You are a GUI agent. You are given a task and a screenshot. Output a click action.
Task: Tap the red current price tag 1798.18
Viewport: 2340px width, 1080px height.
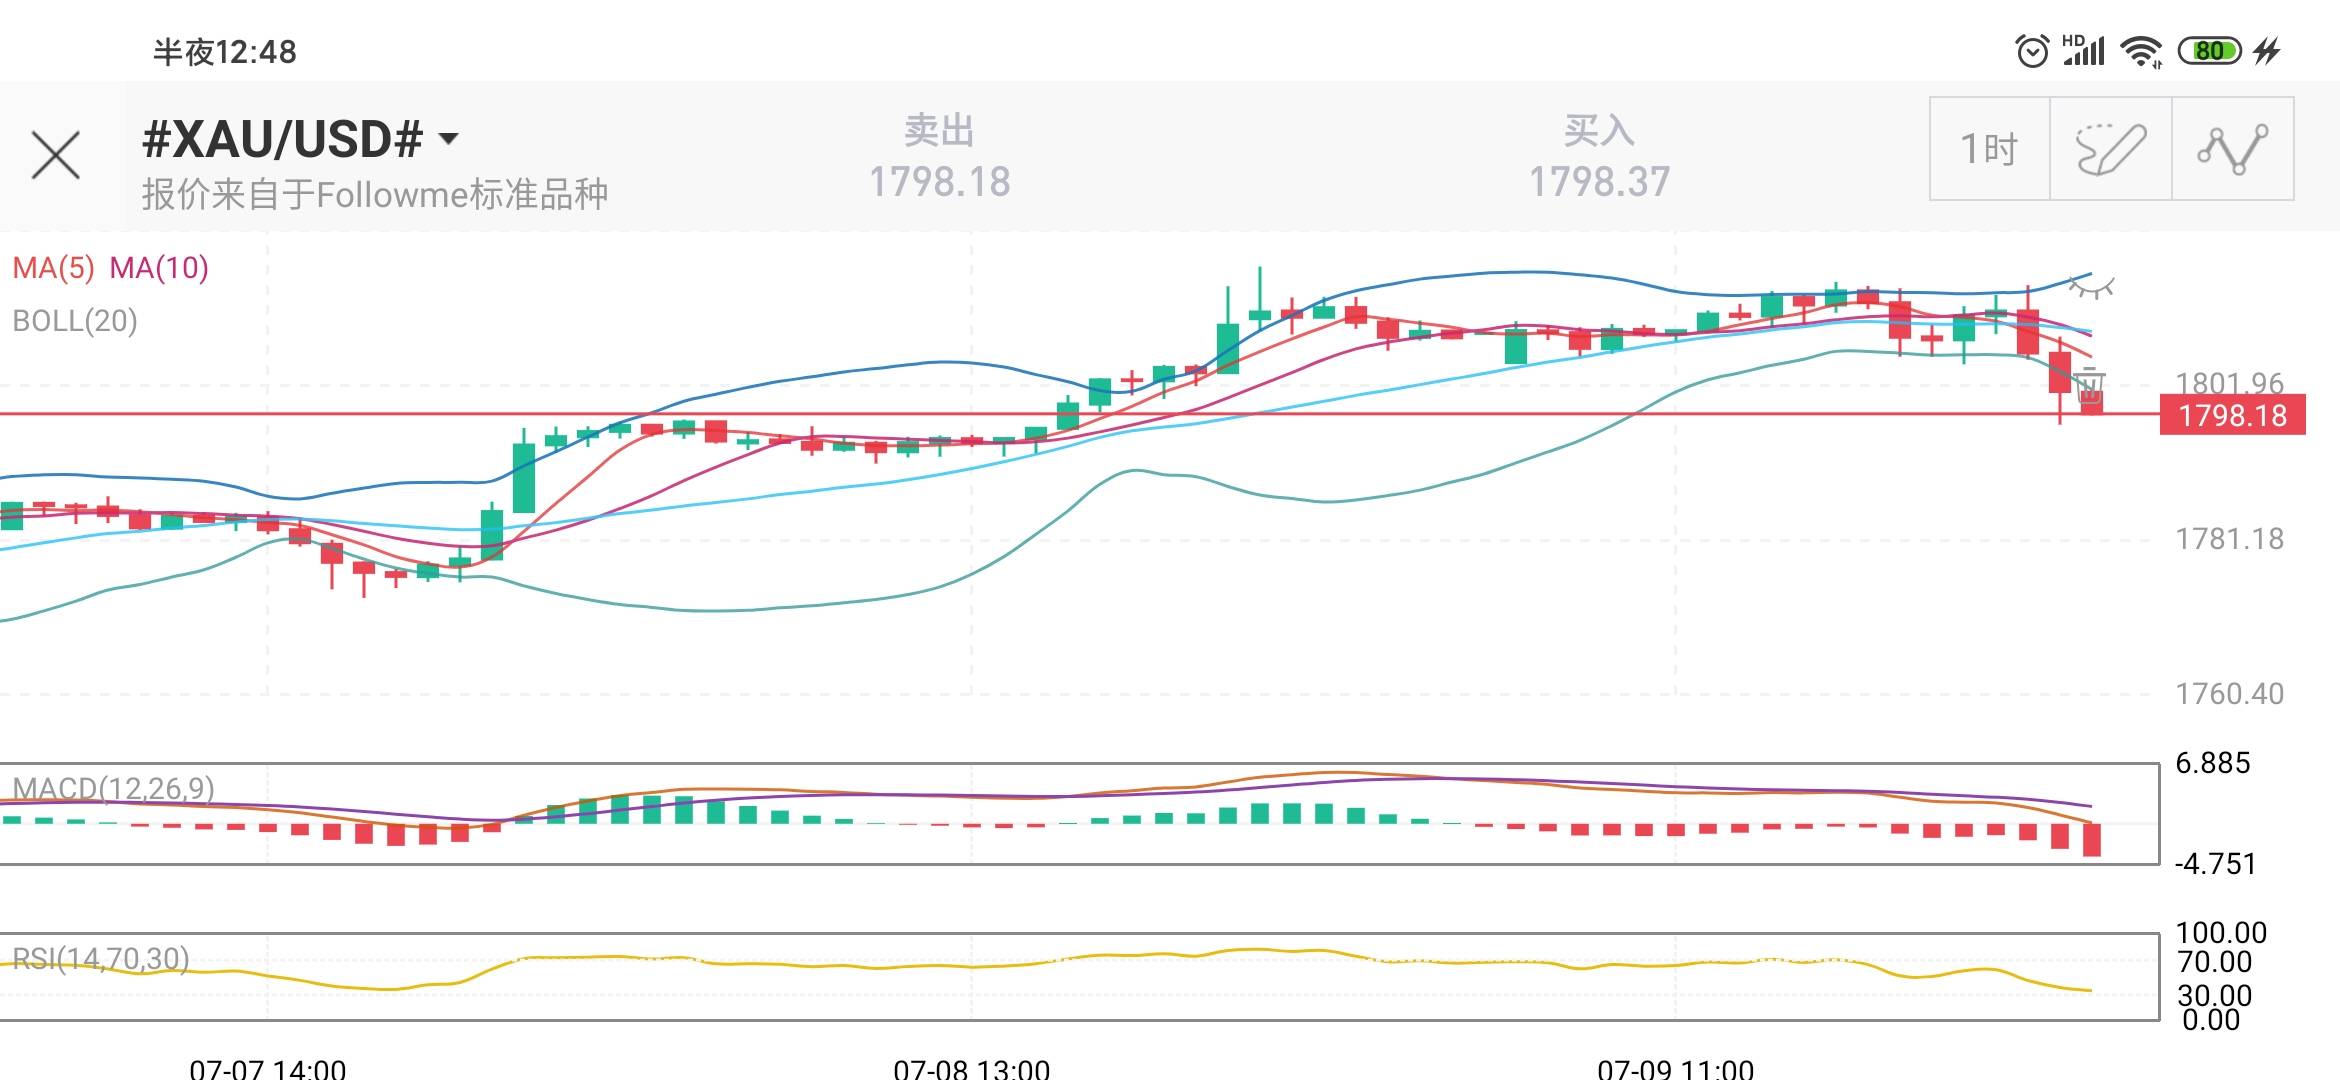tap(2232, 415)
